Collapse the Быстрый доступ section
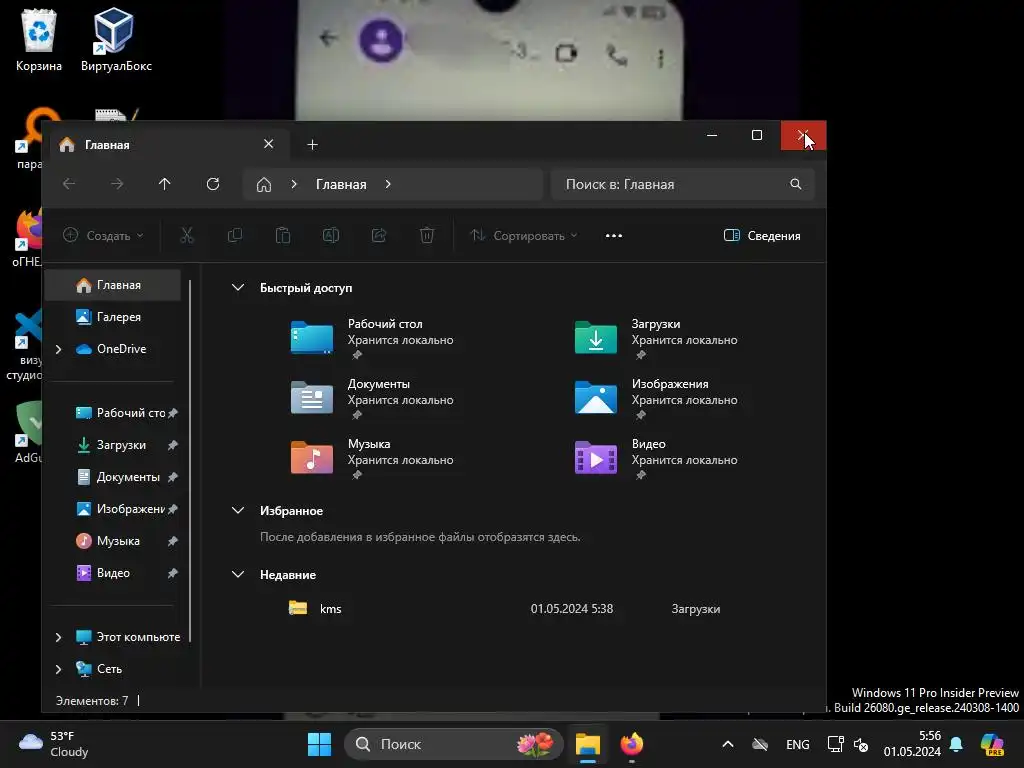The image size is (1024, 768). (x=238, y=287)
